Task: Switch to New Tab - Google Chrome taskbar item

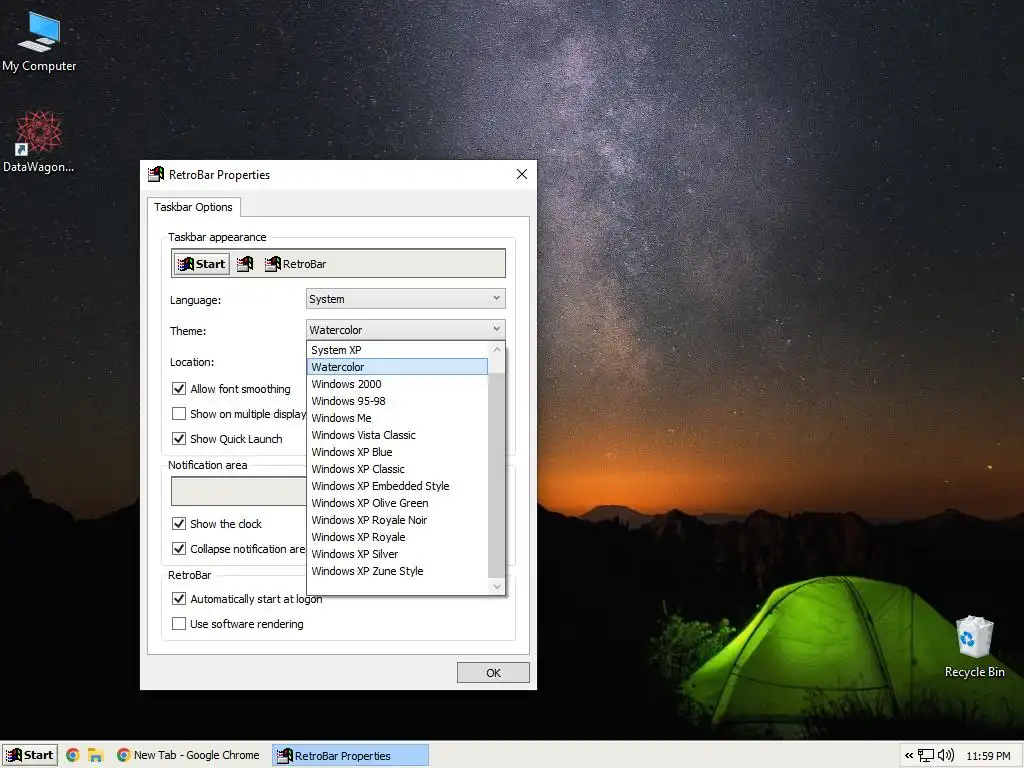Action: 188,755
